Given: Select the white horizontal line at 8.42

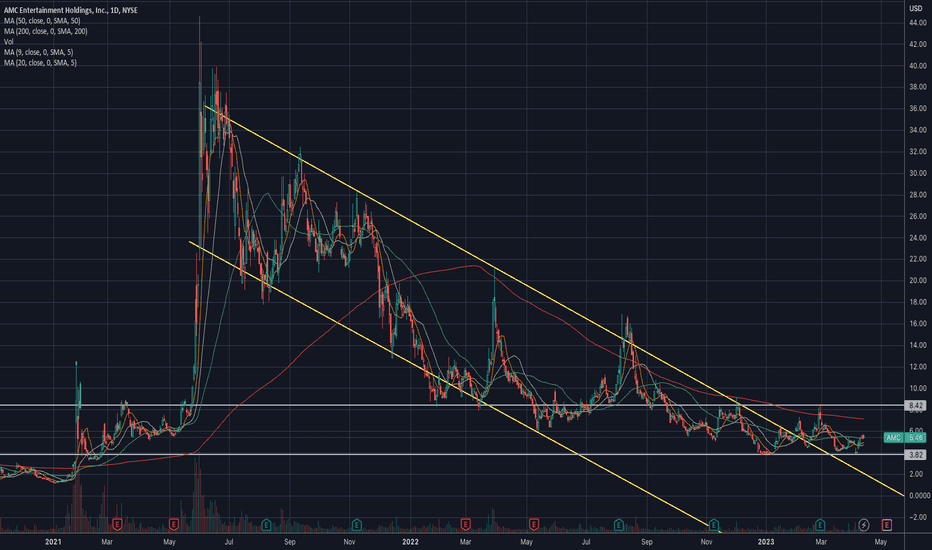Looking at the screenshot, I should (452, 406).
